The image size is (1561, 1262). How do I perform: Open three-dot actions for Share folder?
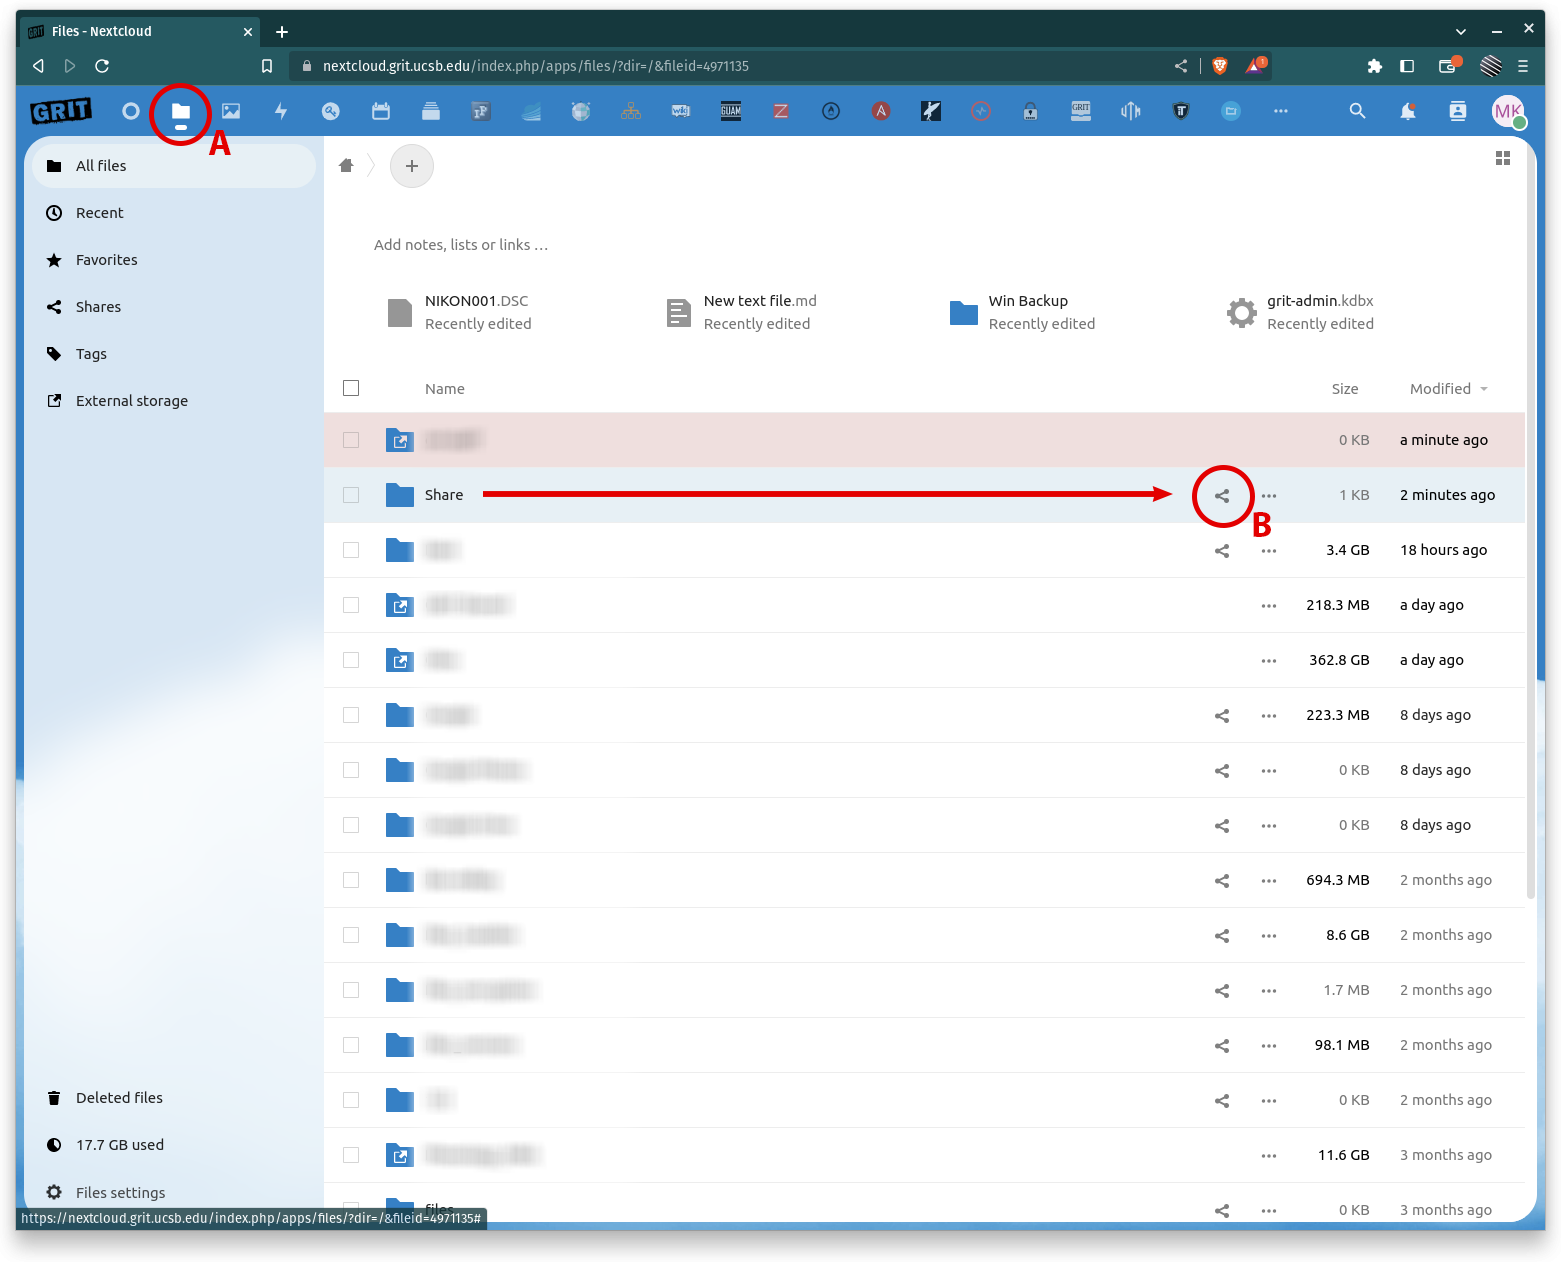1269,496
